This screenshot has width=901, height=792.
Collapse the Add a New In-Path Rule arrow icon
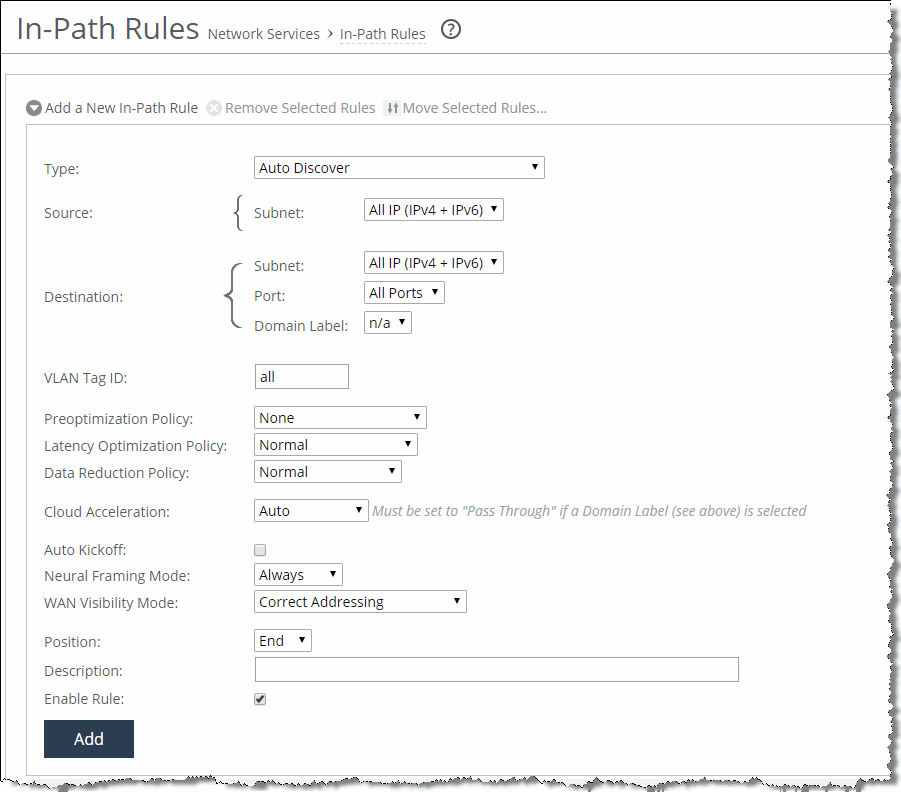[34, 108]
